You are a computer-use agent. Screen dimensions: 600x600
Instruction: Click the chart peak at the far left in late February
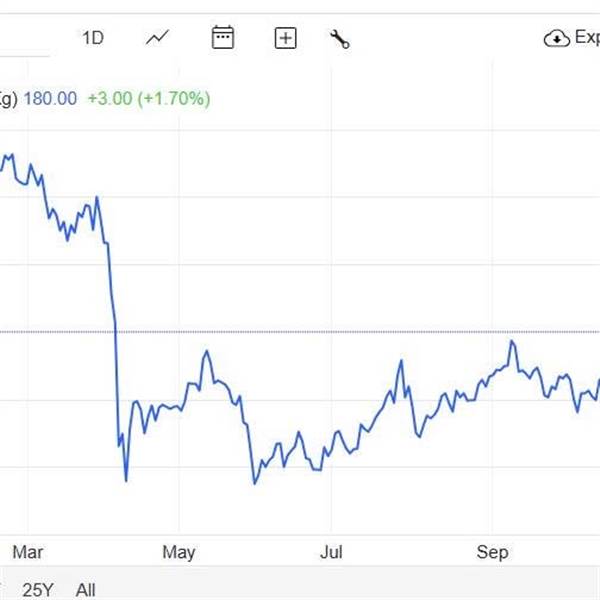11,154
